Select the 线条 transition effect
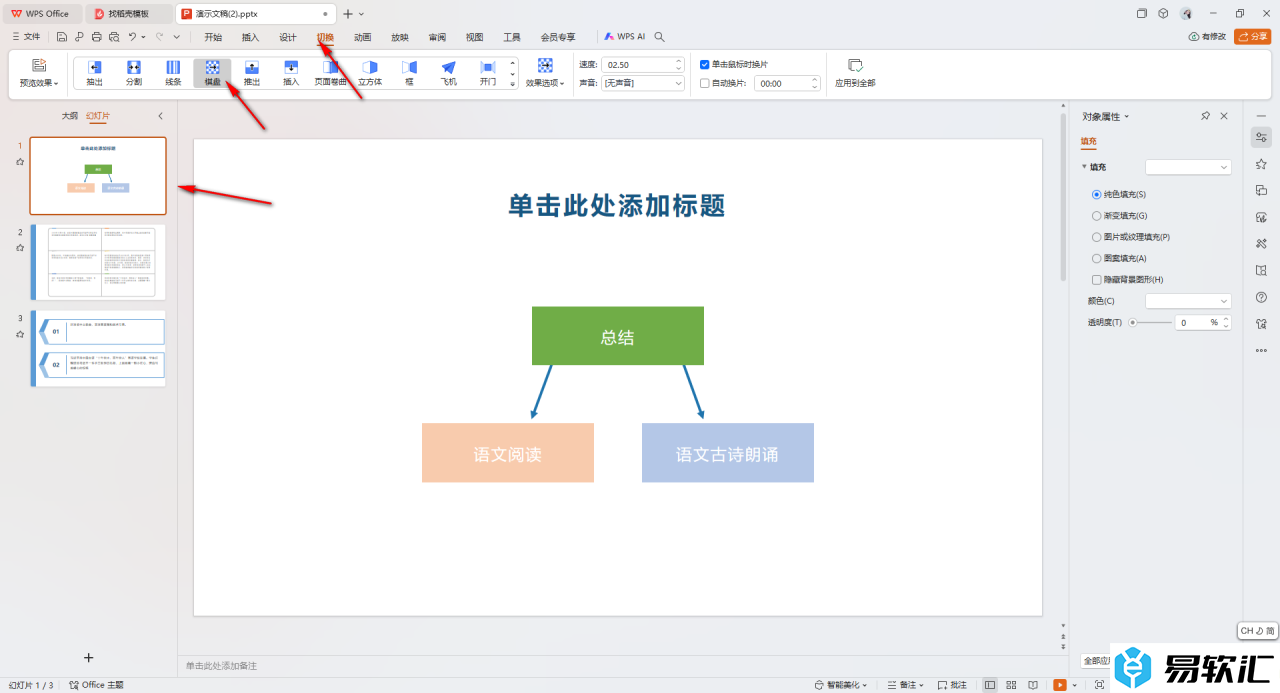Image resolution: width=1280 pixels, height=693 pixels. pyautogui.click(x=173, y=73)
